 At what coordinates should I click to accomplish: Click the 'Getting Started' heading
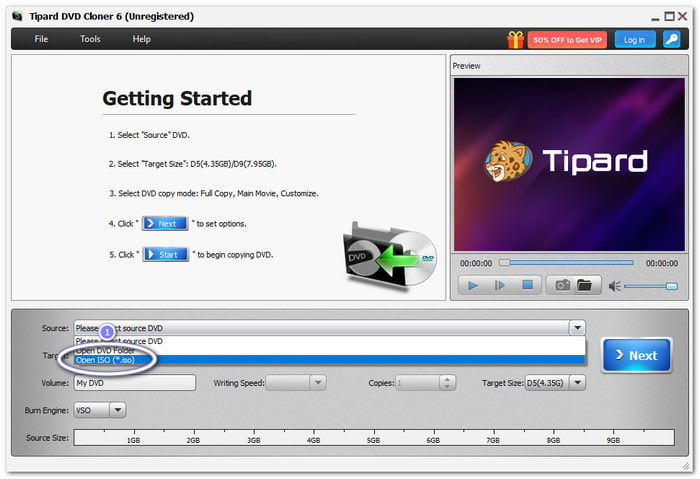pos(177,98)
